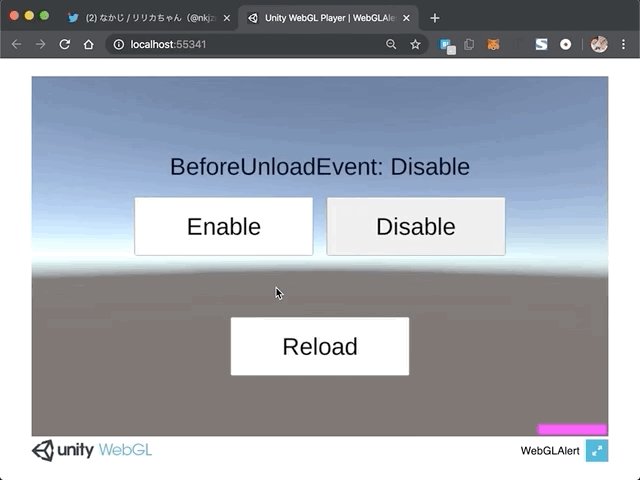
Task: Open the Chrome profile avatar
Action: tap(599, 44)
